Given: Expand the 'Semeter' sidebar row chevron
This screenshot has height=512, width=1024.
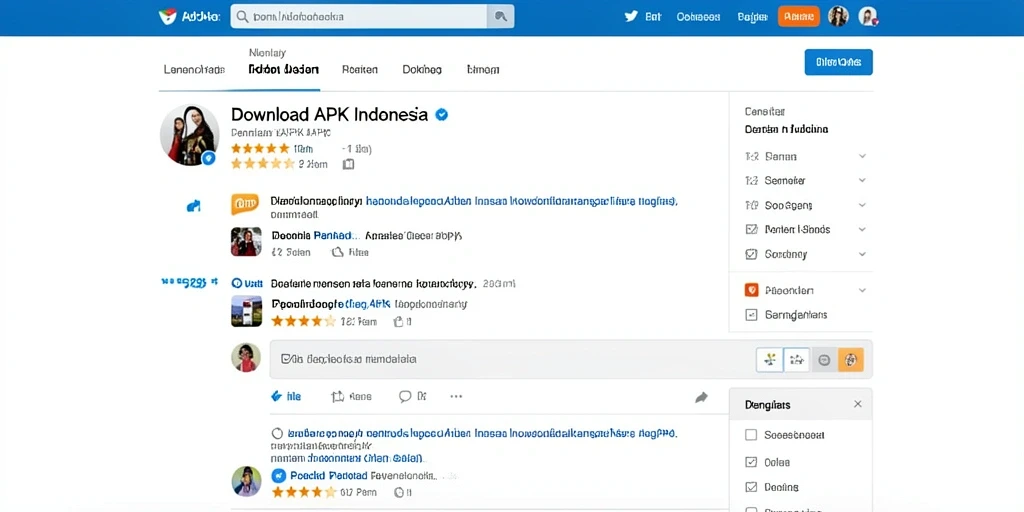Looking at the screenshot, I should (862, 181).
